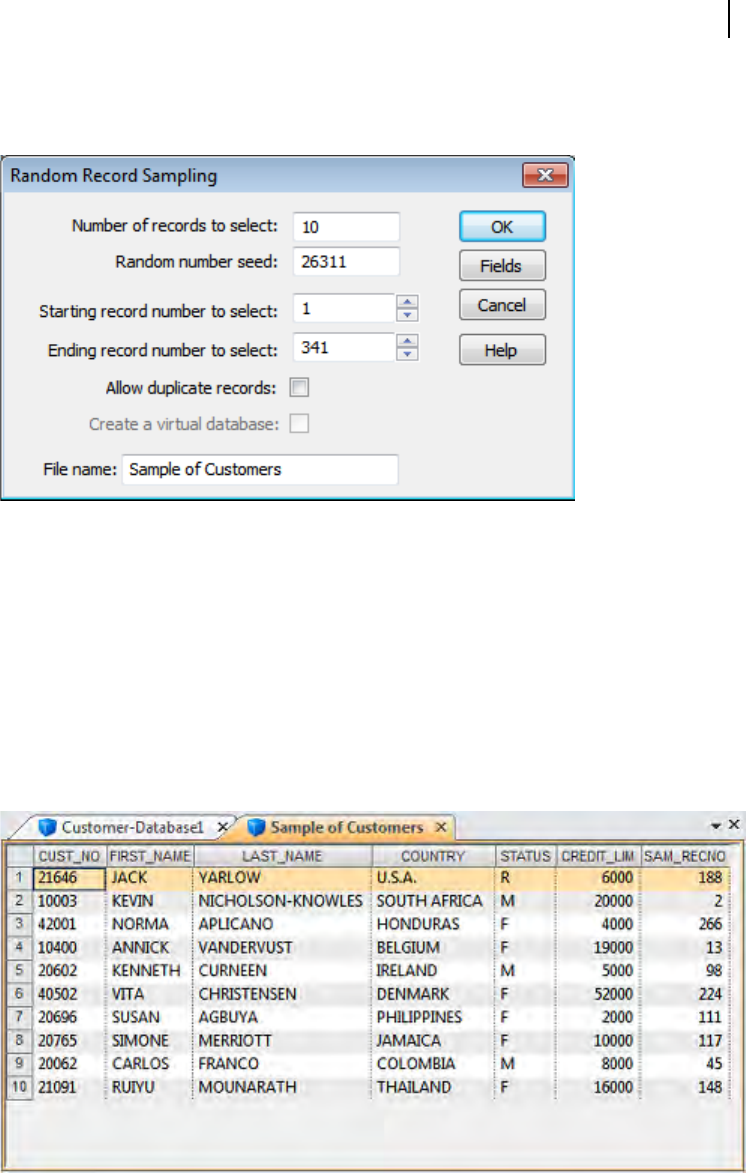The image size is (746, 1173).
Task: Select row number 10 header
Action: coord(19,1087)
